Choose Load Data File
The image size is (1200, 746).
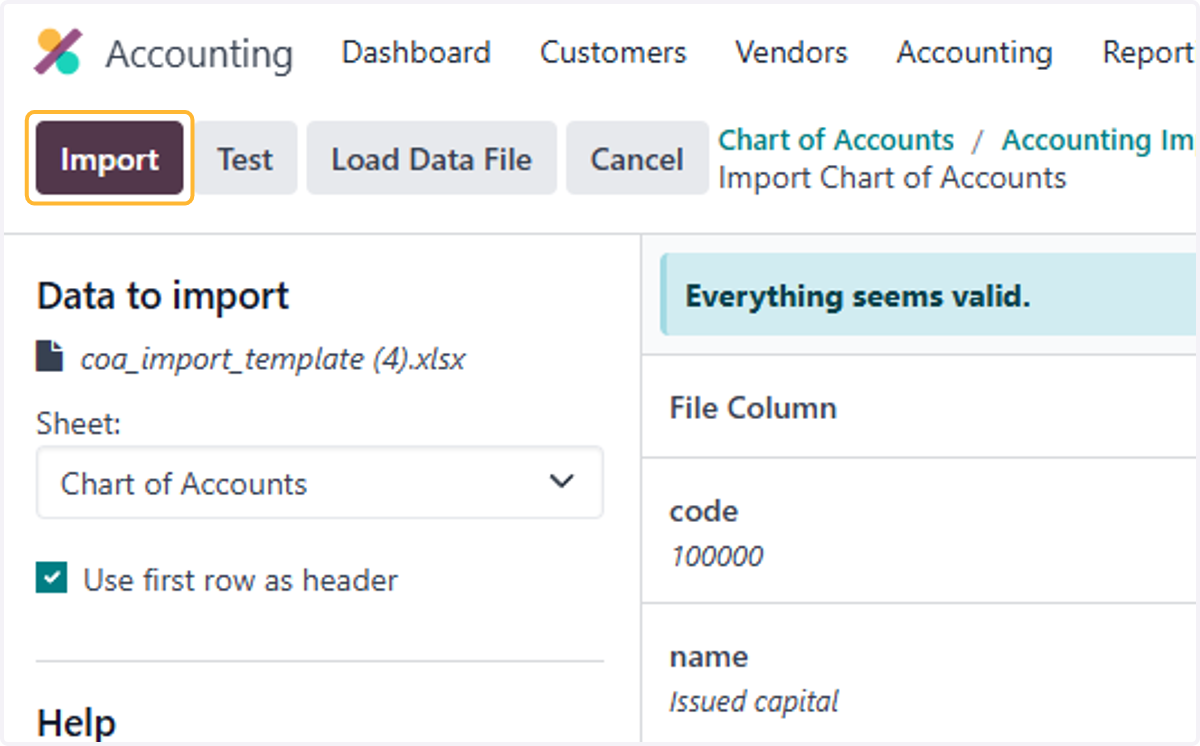coord(431,159)
